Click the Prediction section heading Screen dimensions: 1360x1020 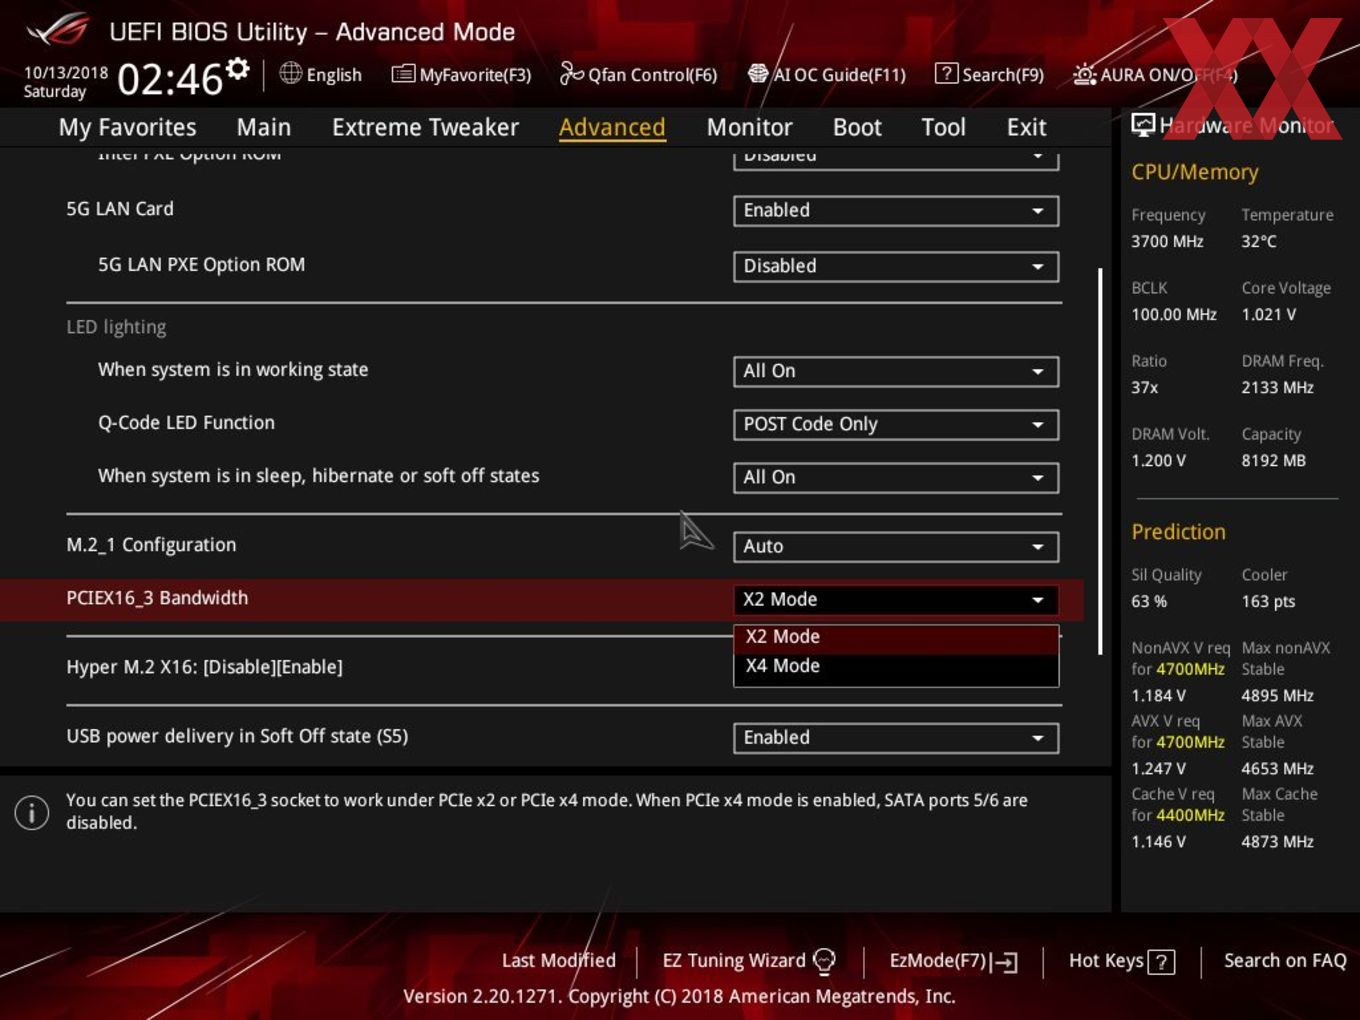click(1178, 532)
